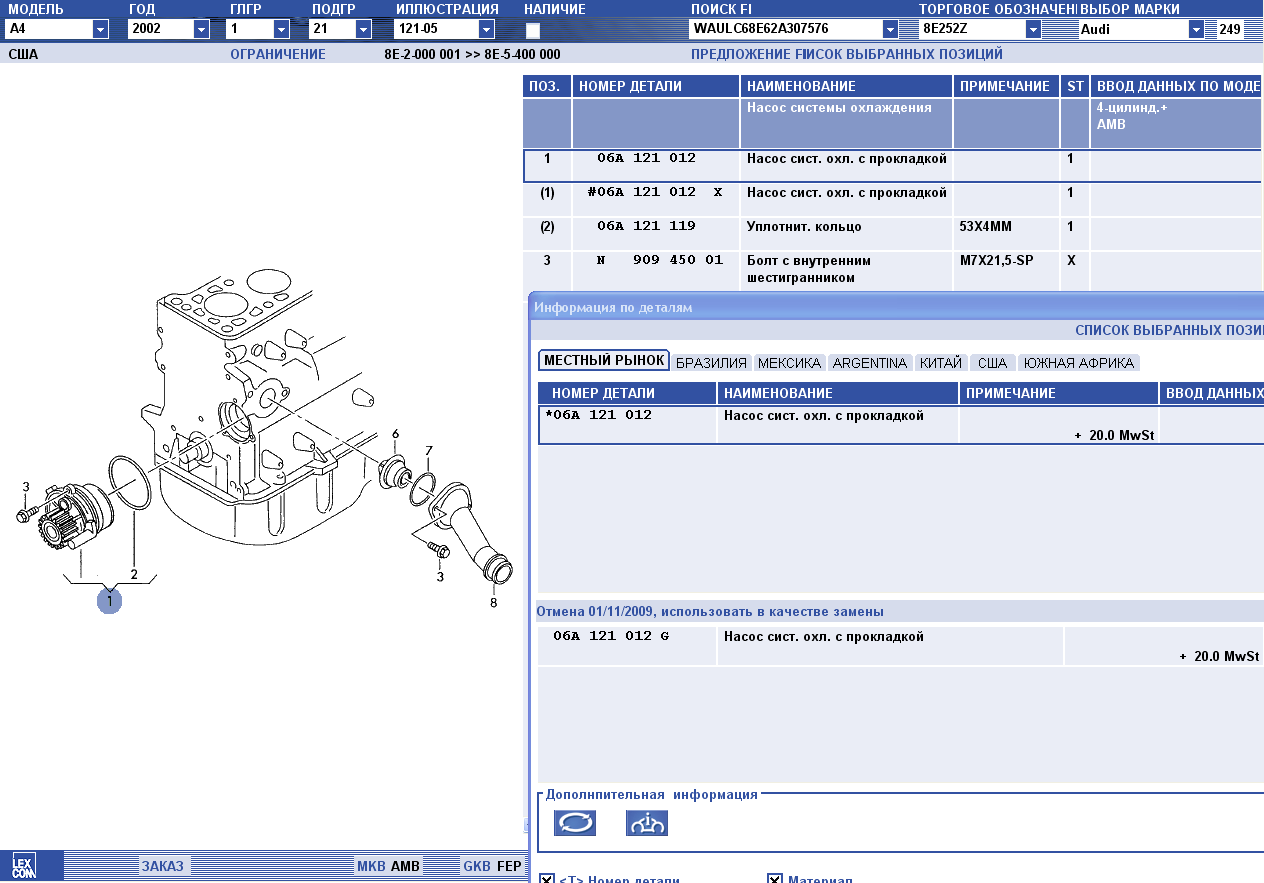
Task: Click the chassis range 8E-2-000 001 >> 8E-5-400 000
Action: (x=472, y=55)
